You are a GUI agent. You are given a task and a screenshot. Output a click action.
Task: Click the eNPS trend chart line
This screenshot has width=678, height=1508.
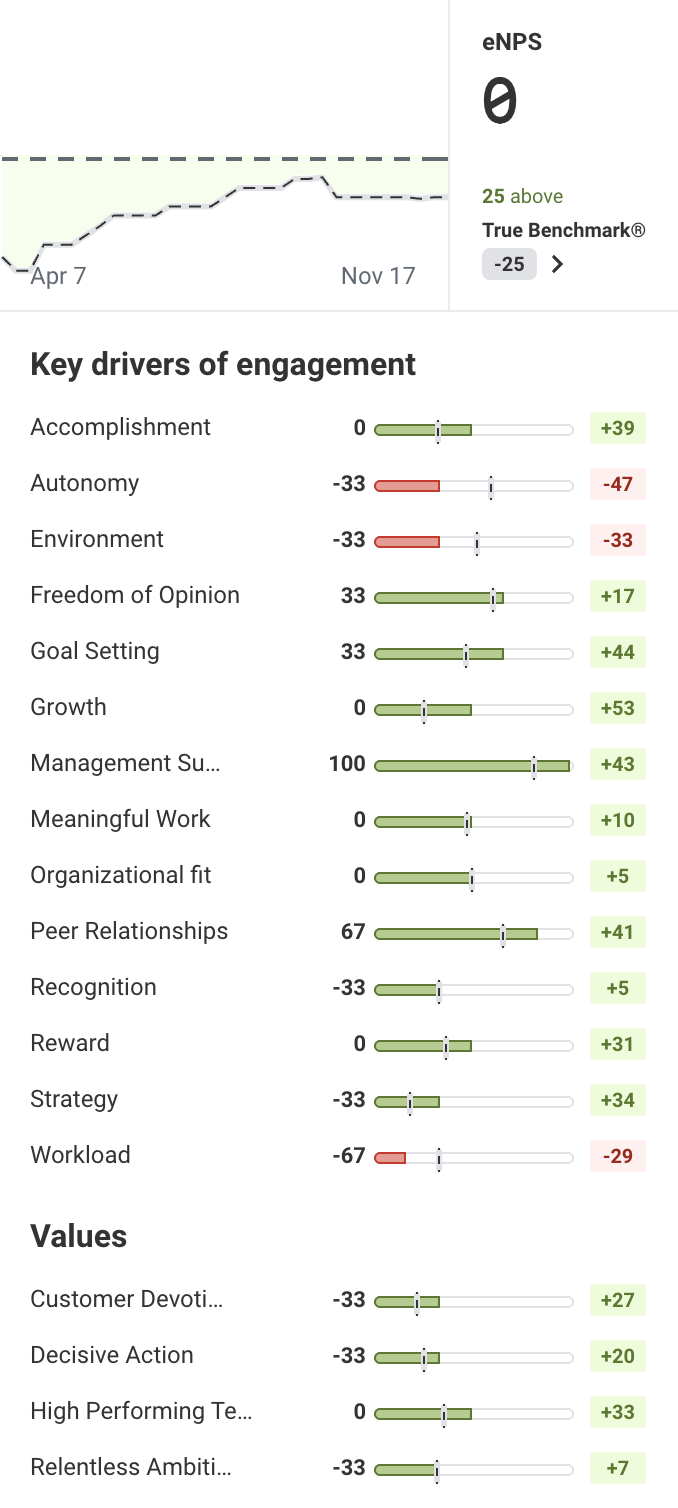tap(225, 192)
